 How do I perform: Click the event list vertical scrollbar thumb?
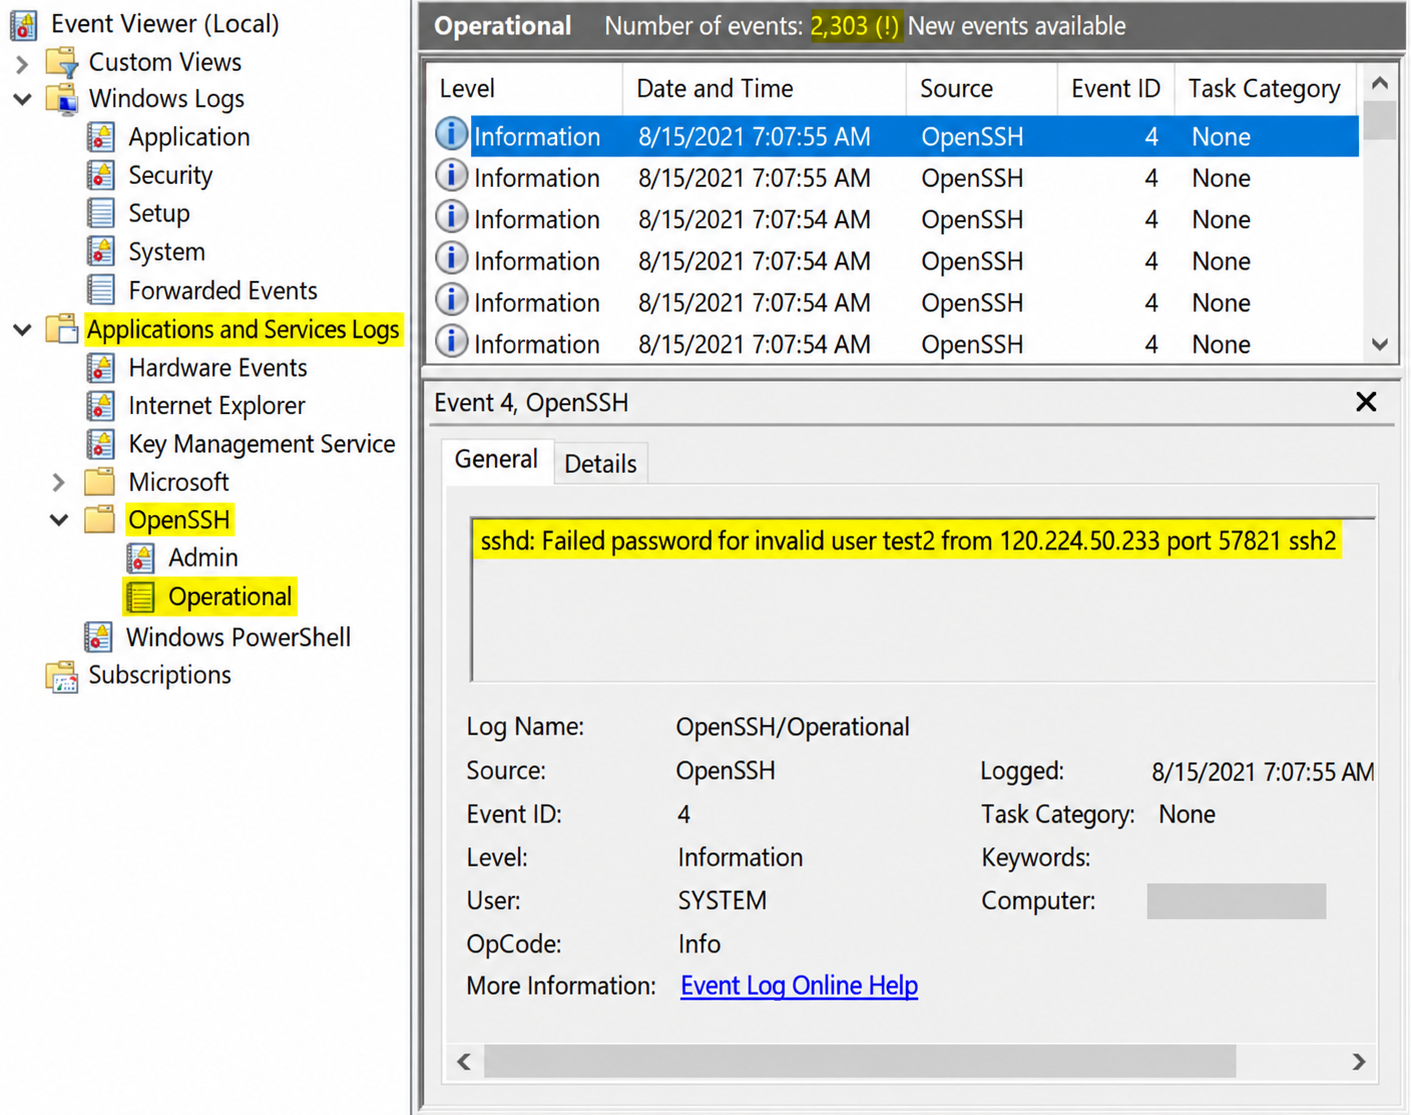pyautogui.click(x=1380, y=119)
